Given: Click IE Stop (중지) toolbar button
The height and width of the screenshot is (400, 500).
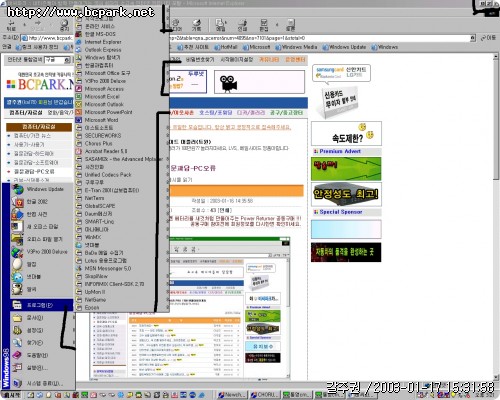Looking at the screenshot, I should tap(64, 26).
